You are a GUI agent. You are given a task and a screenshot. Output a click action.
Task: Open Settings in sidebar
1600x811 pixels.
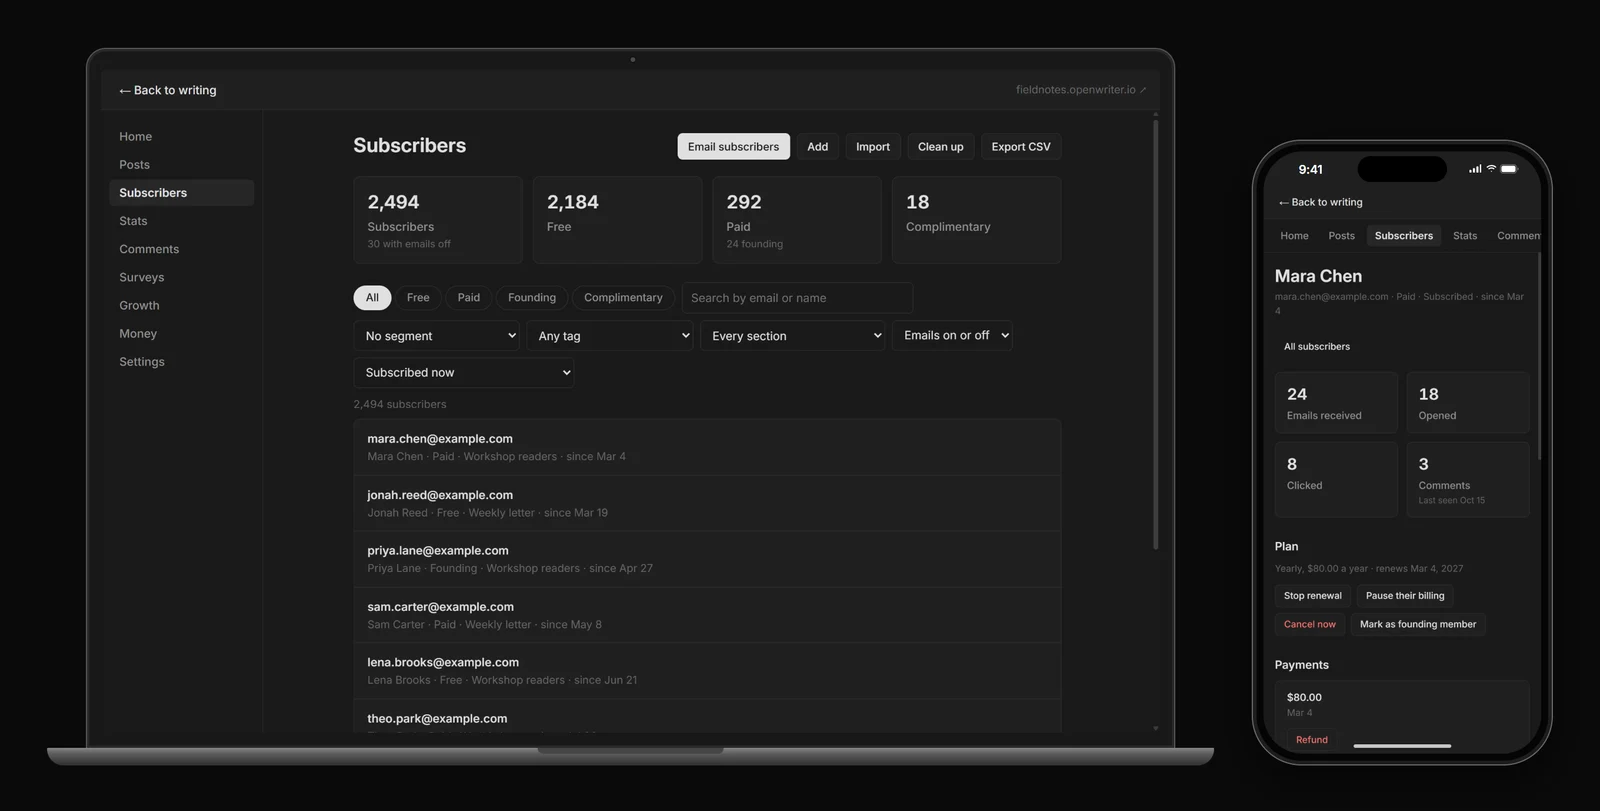point(181,361)
